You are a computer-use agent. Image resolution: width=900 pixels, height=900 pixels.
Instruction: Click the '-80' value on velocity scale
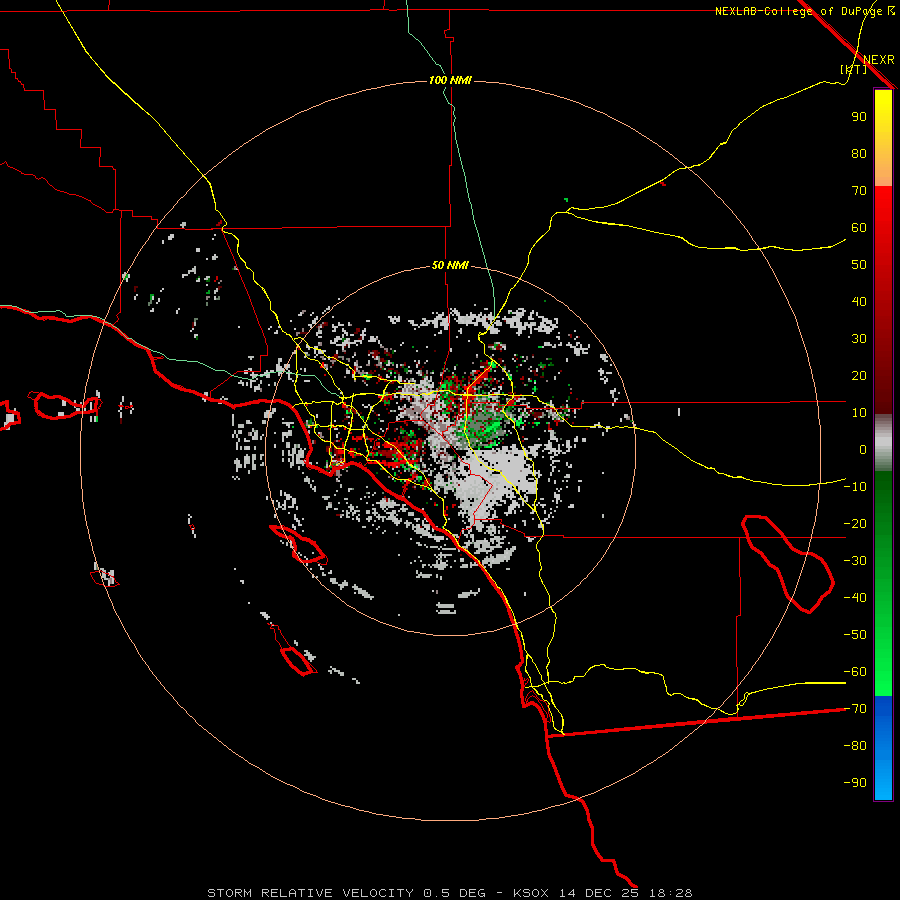[x=855, y=746]
